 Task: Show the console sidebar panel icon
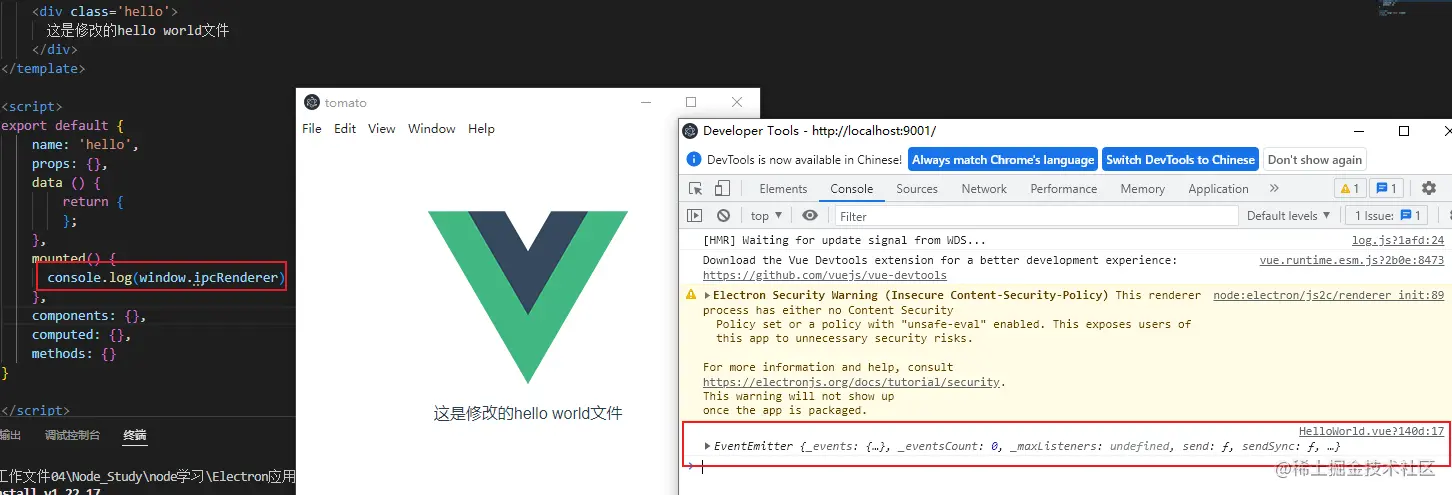point(695,215)
